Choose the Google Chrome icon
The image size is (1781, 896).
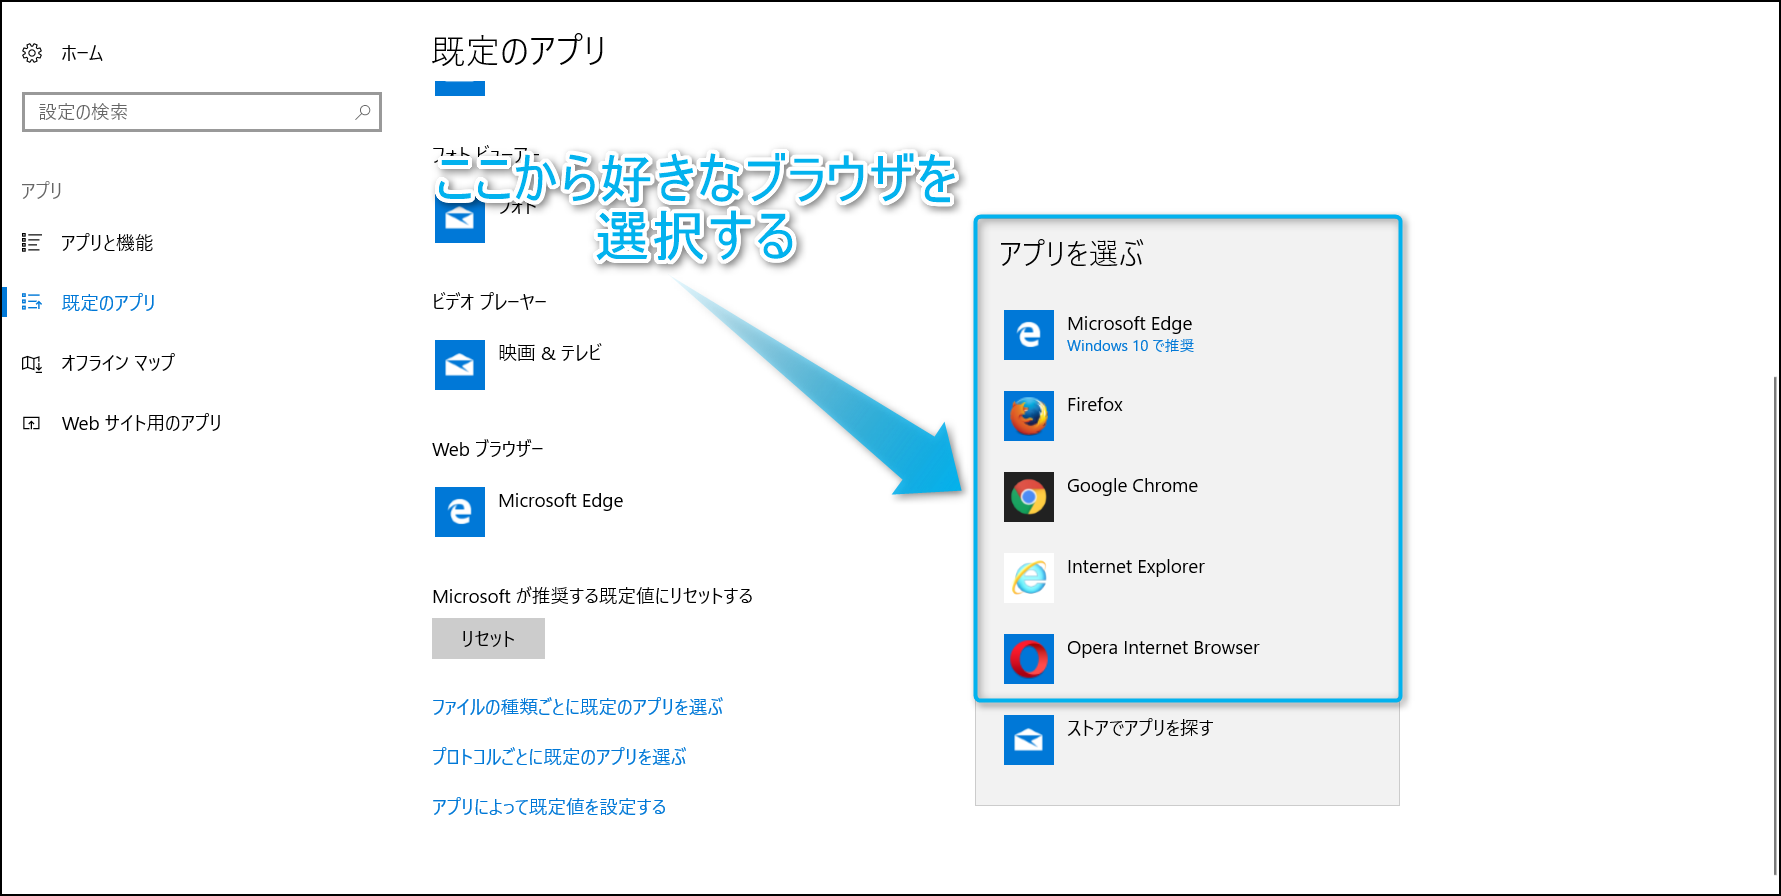1028,497
